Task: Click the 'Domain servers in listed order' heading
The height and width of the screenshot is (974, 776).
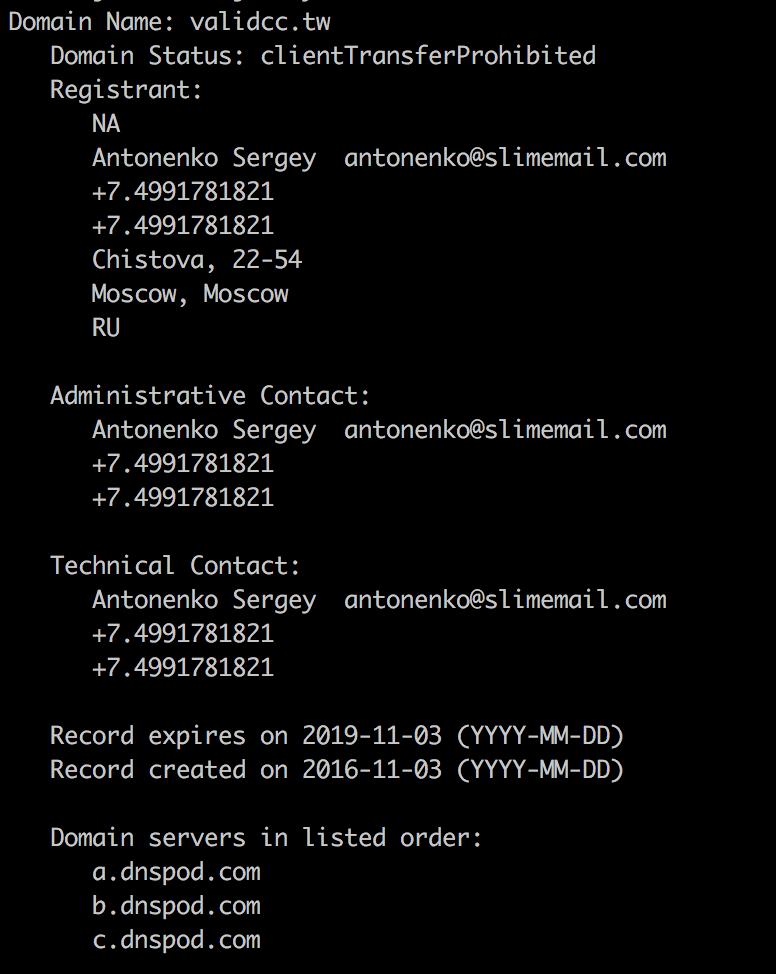Action: pyautogui.click(x=266, y=837)
